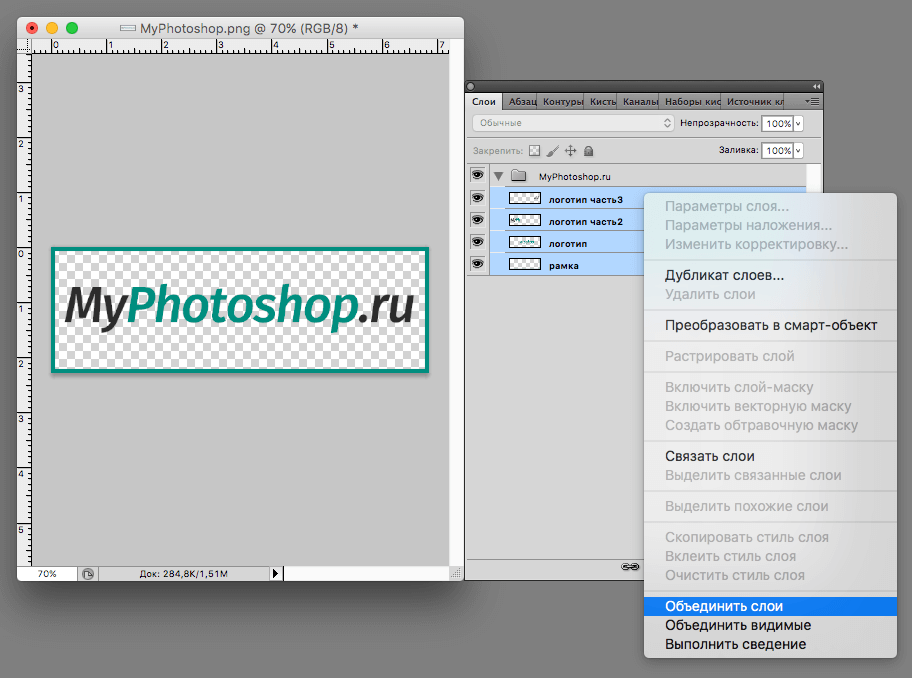912x678 pixels.
Task: Click the lock all padlock icon
Action: 589,151
